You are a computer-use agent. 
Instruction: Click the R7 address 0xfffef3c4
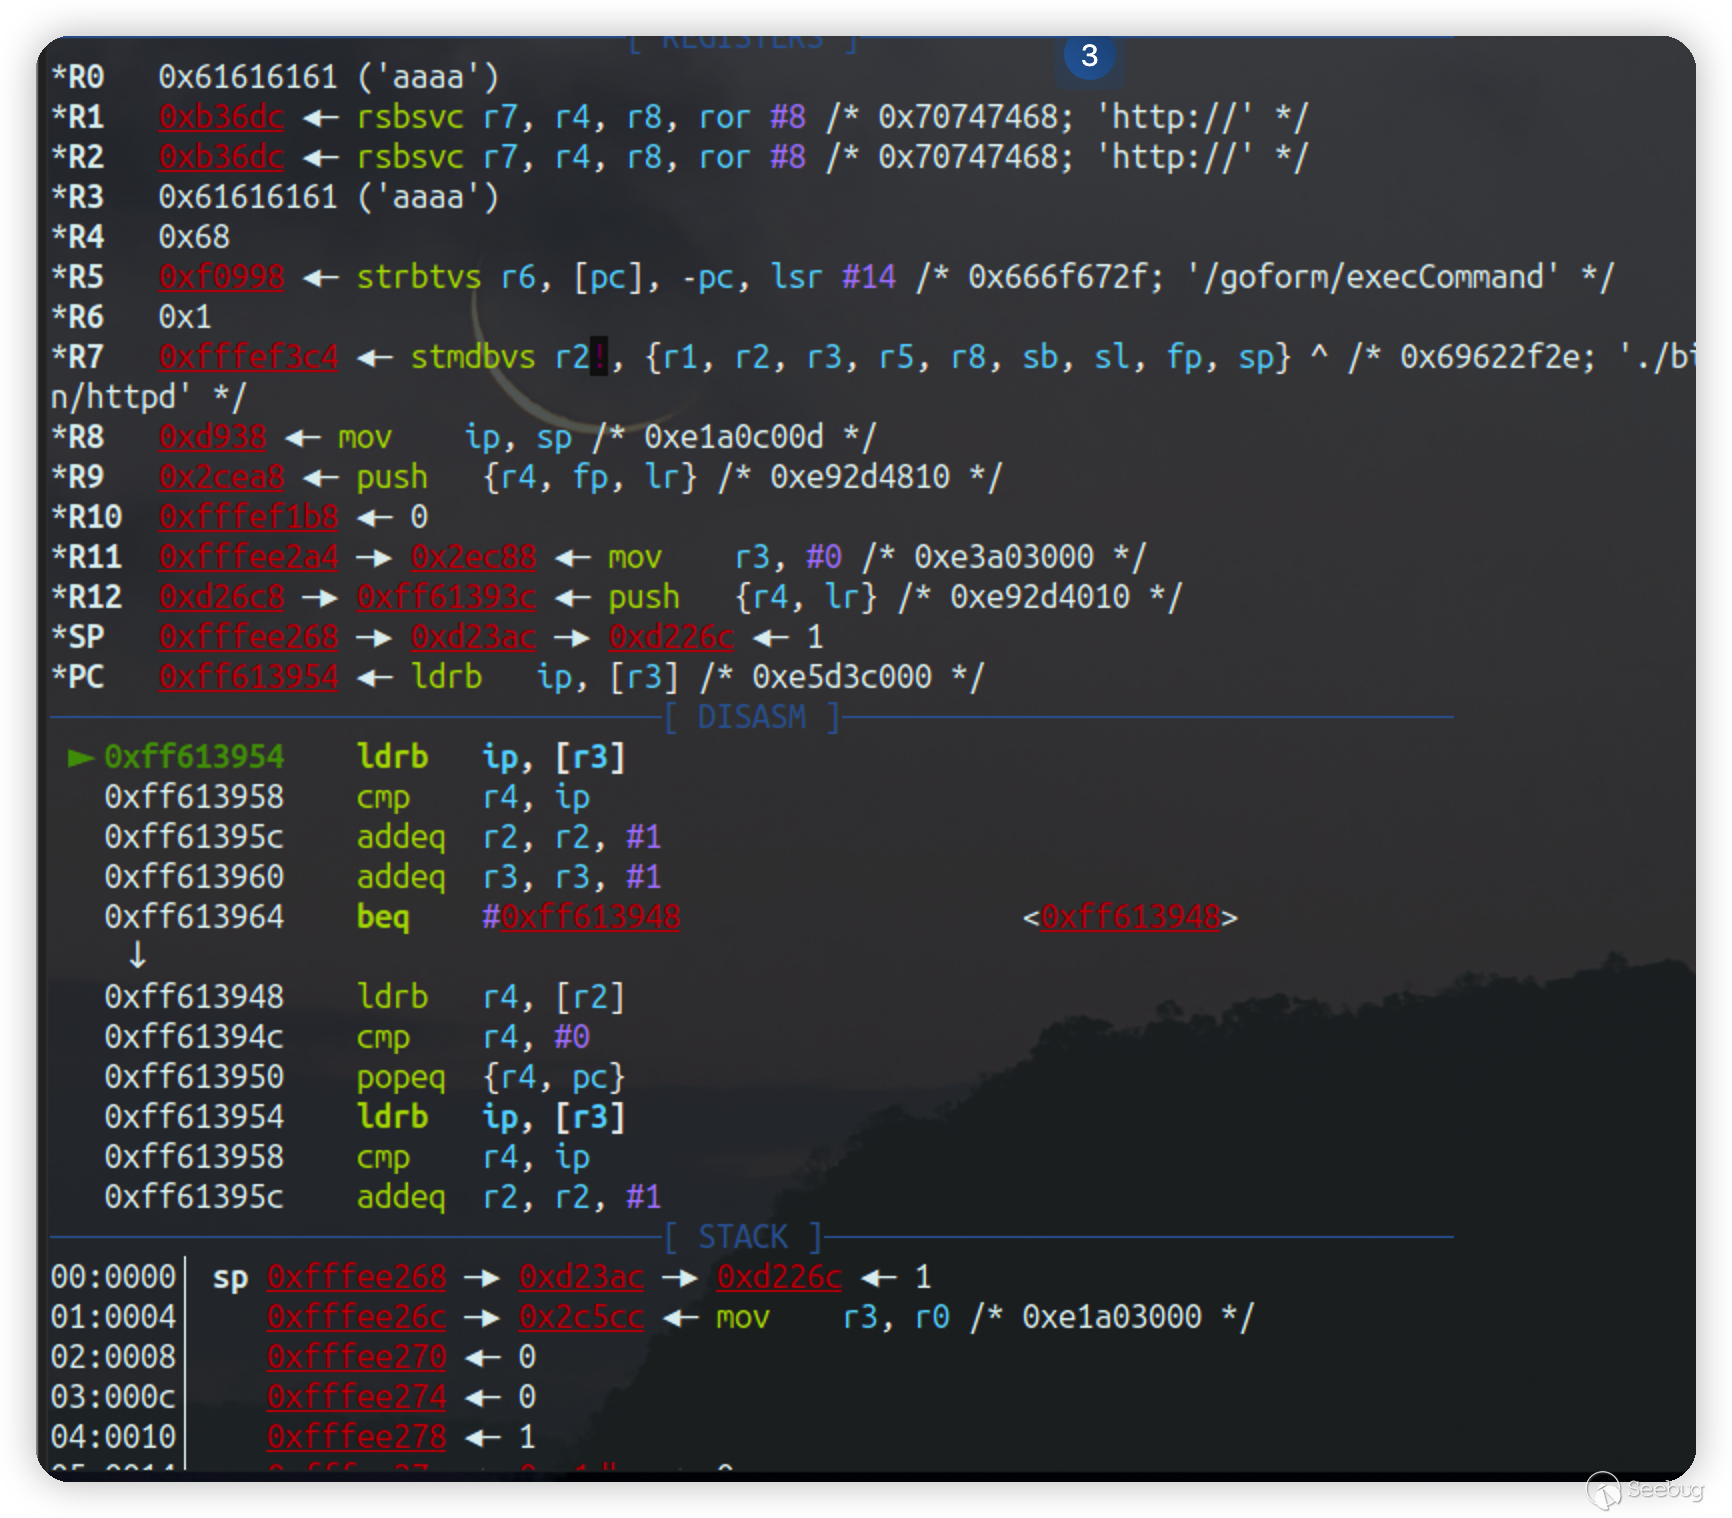248,357
